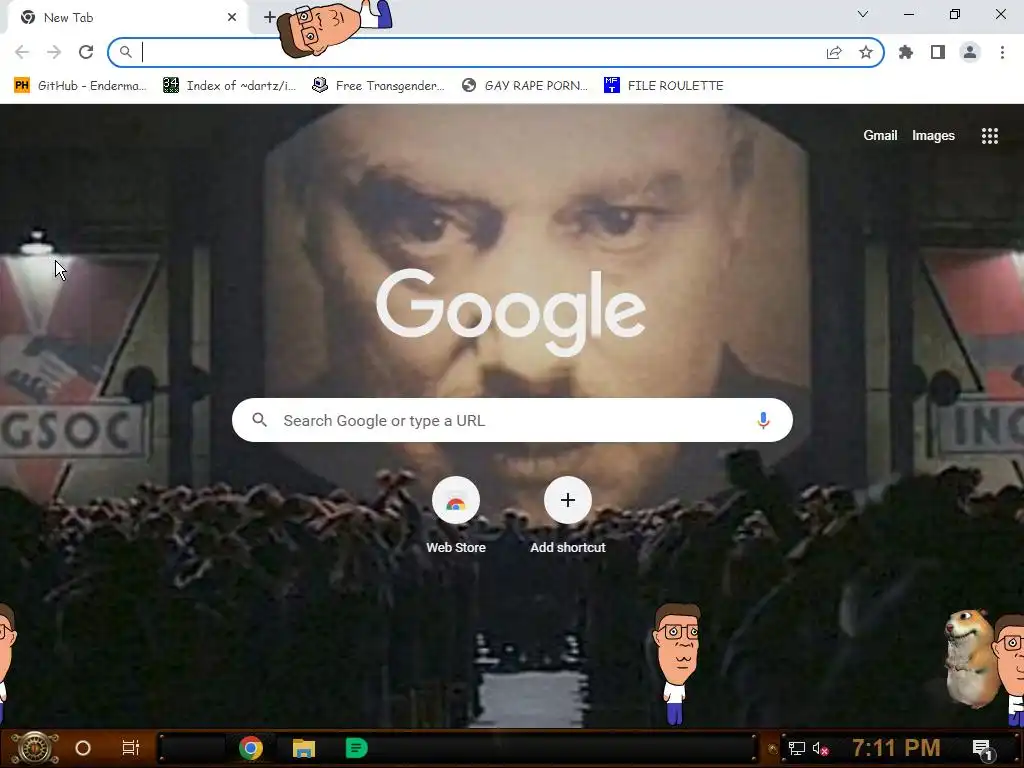Open Cortana circle on taskbar
Screen dimensions: 1024x768
83,748
